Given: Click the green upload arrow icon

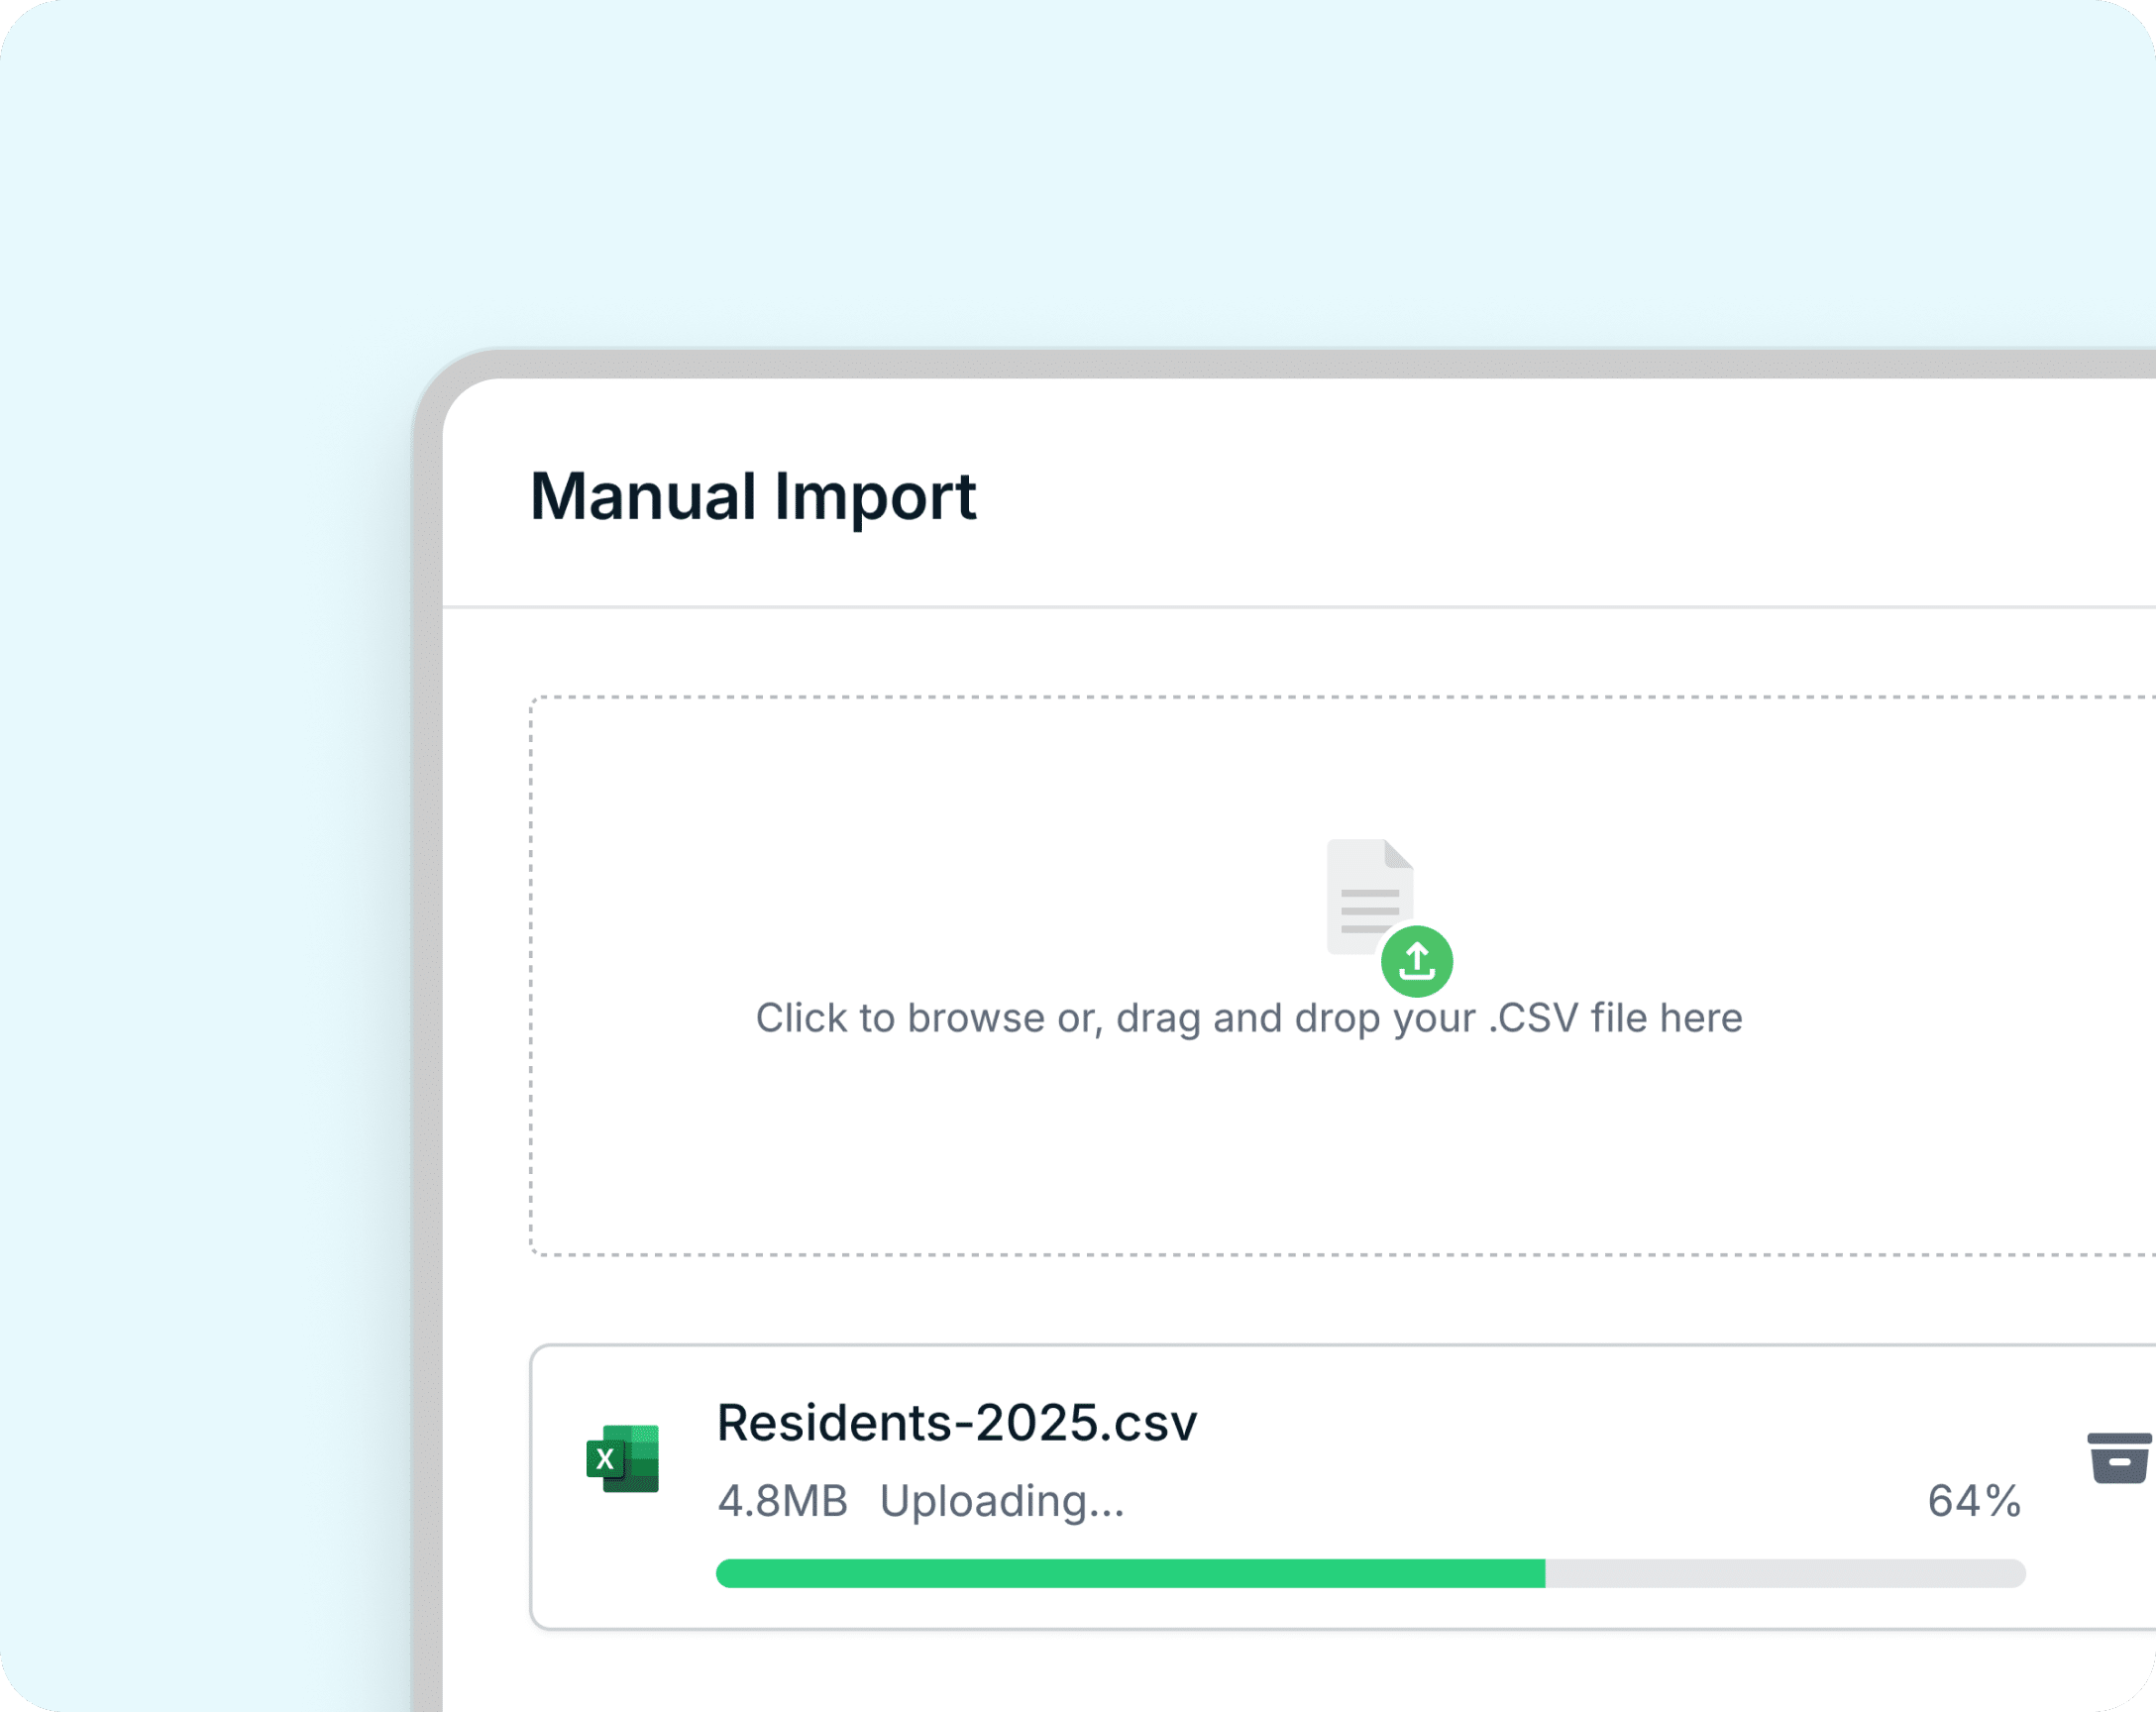Looking at the screenshot, I should 1416,961.
